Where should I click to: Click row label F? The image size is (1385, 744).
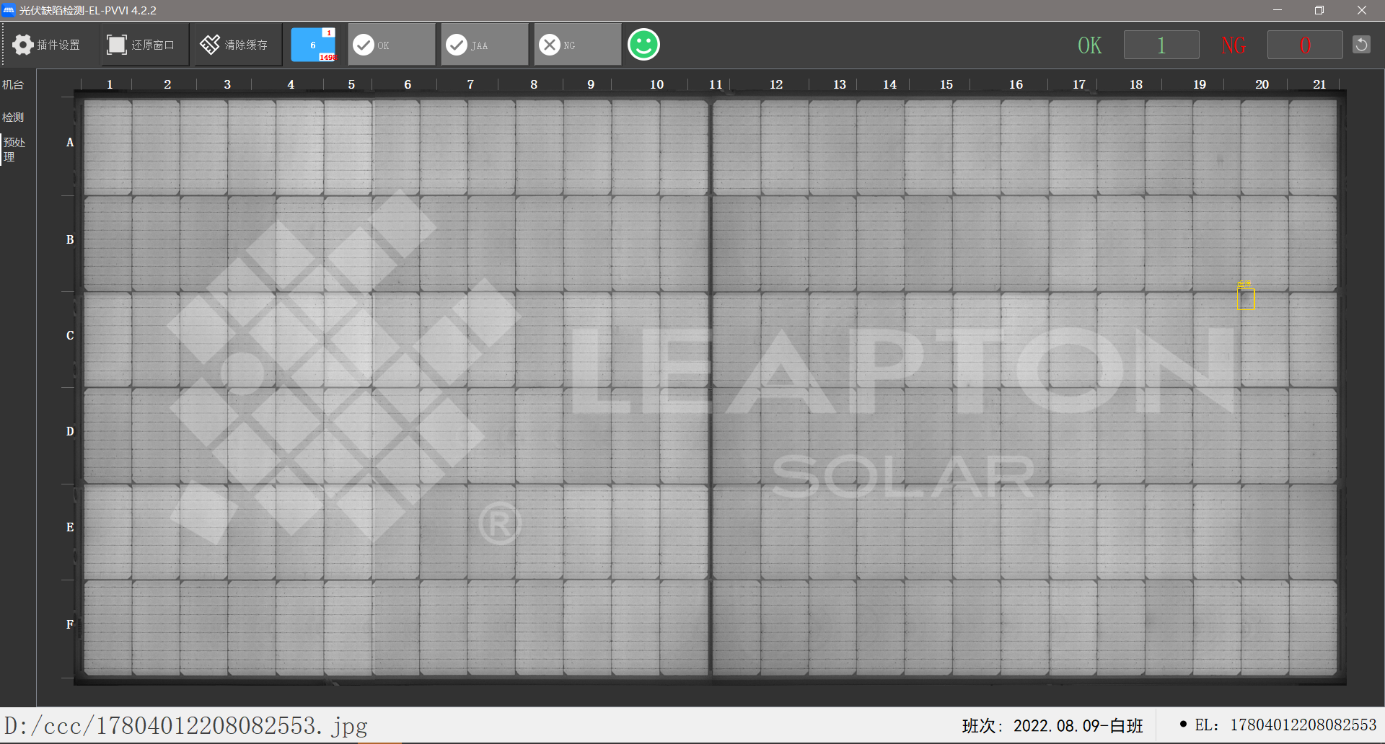70,625
